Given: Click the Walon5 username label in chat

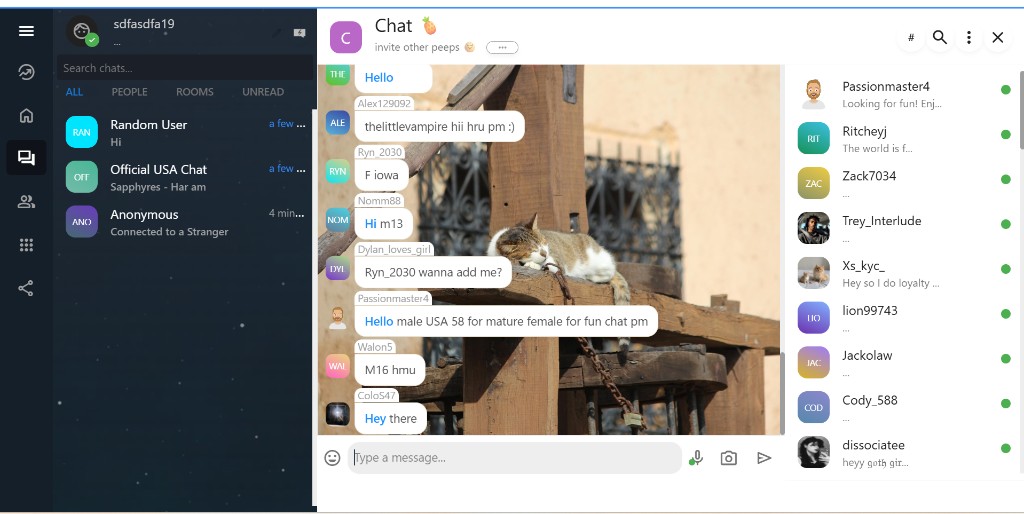Looking at the screenshot, I should click(x=375, y=347).
